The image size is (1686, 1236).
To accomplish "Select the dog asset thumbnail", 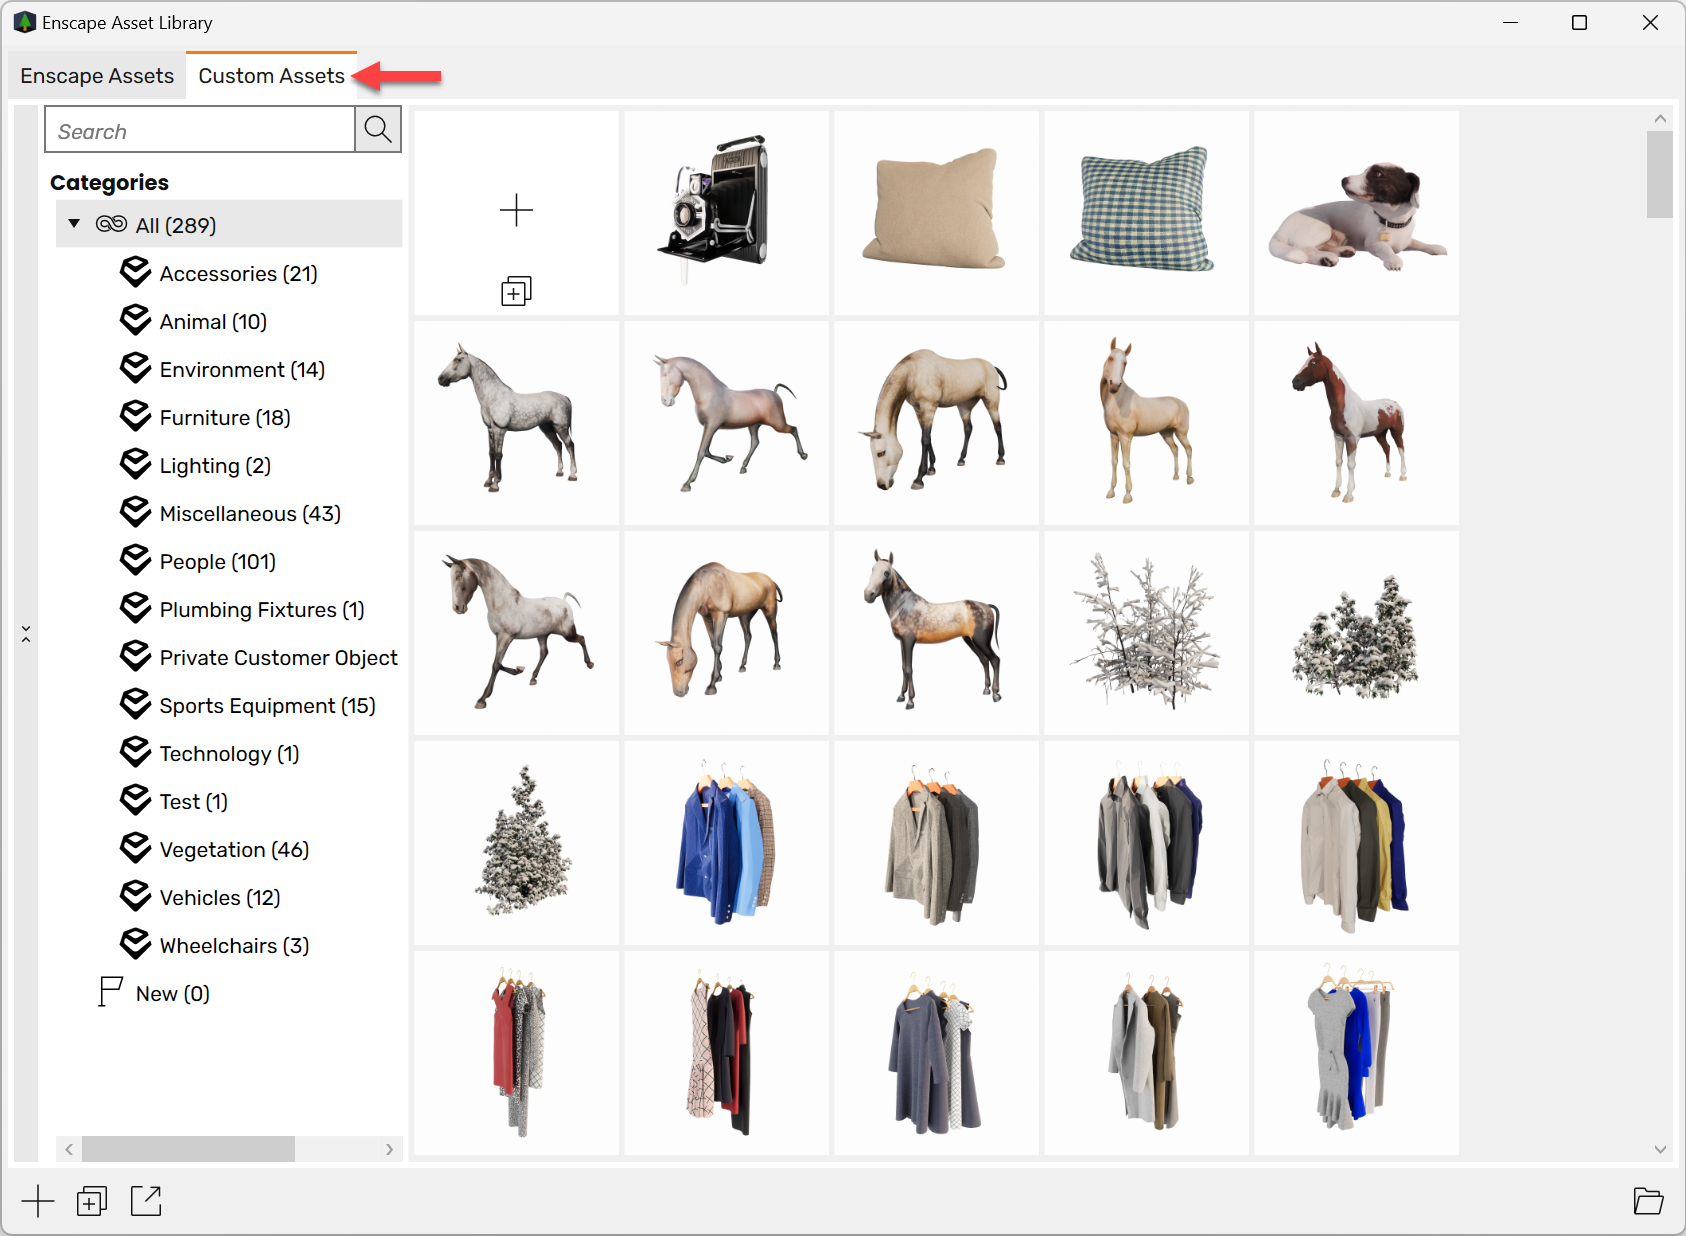I will tap(1356, 211).
